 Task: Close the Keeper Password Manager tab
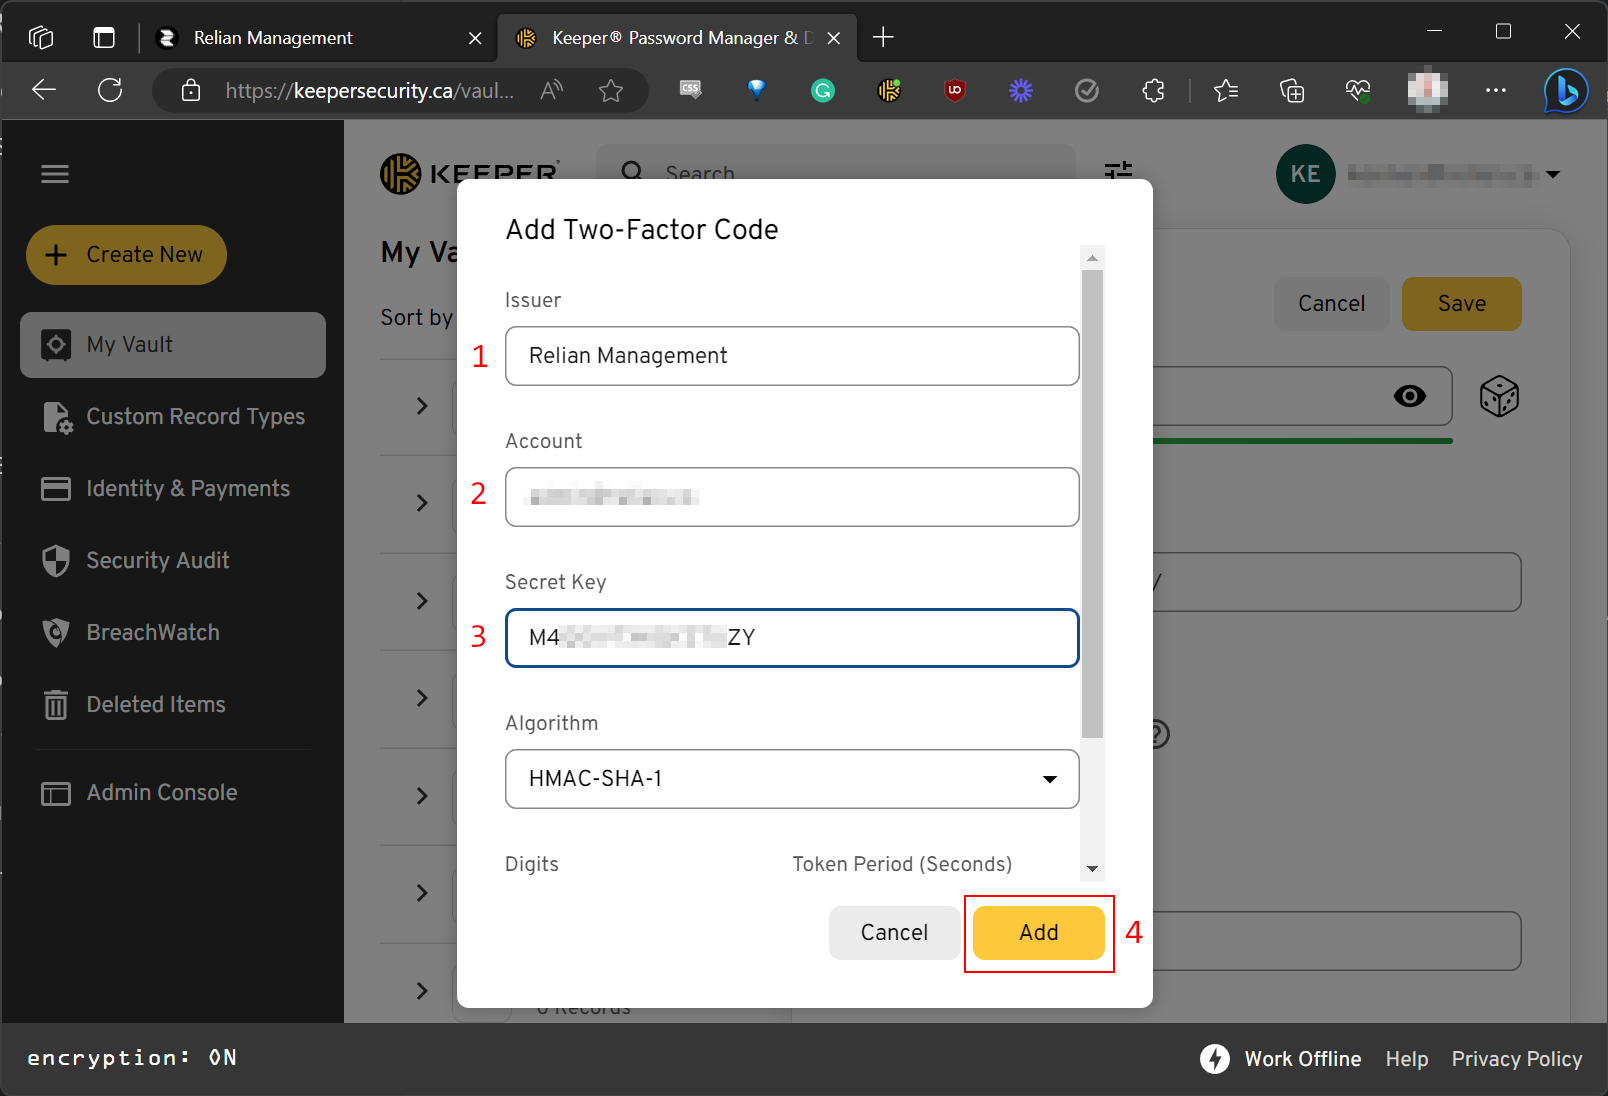834,38
